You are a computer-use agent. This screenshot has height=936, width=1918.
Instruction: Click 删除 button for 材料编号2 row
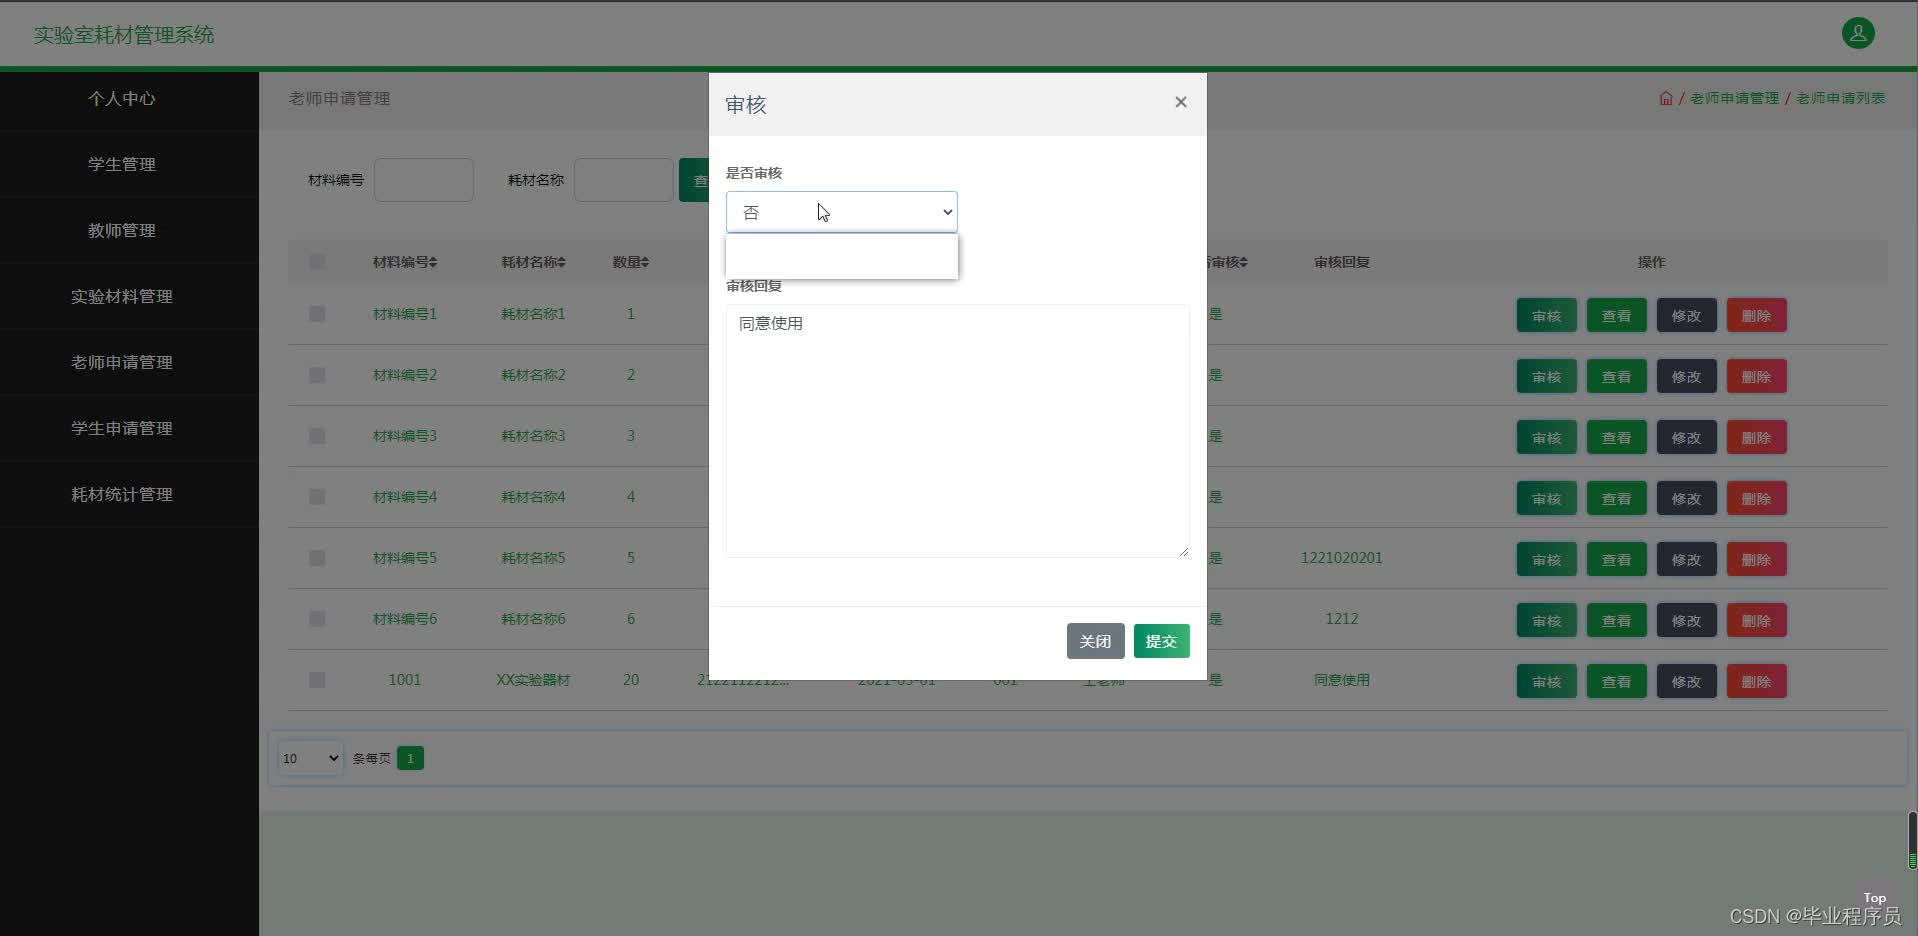tap(1756, 376)
